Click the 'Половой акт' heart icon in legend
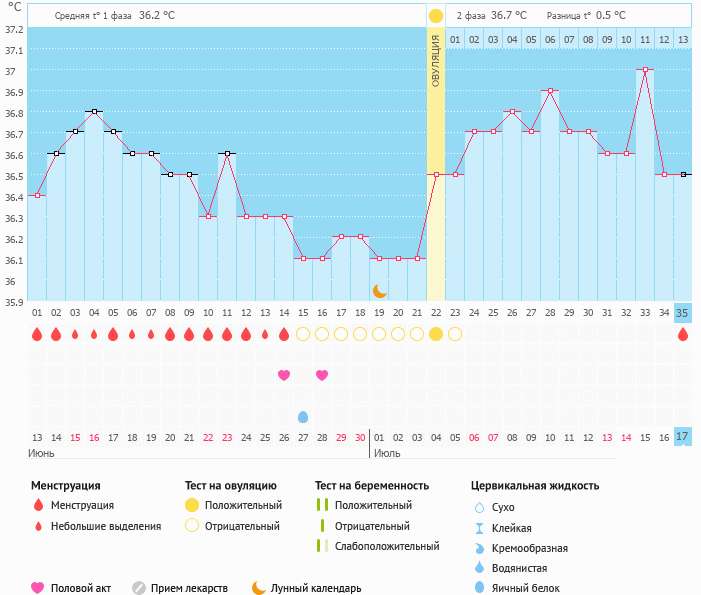Screen dimensions: 701x595 (38, 588)
